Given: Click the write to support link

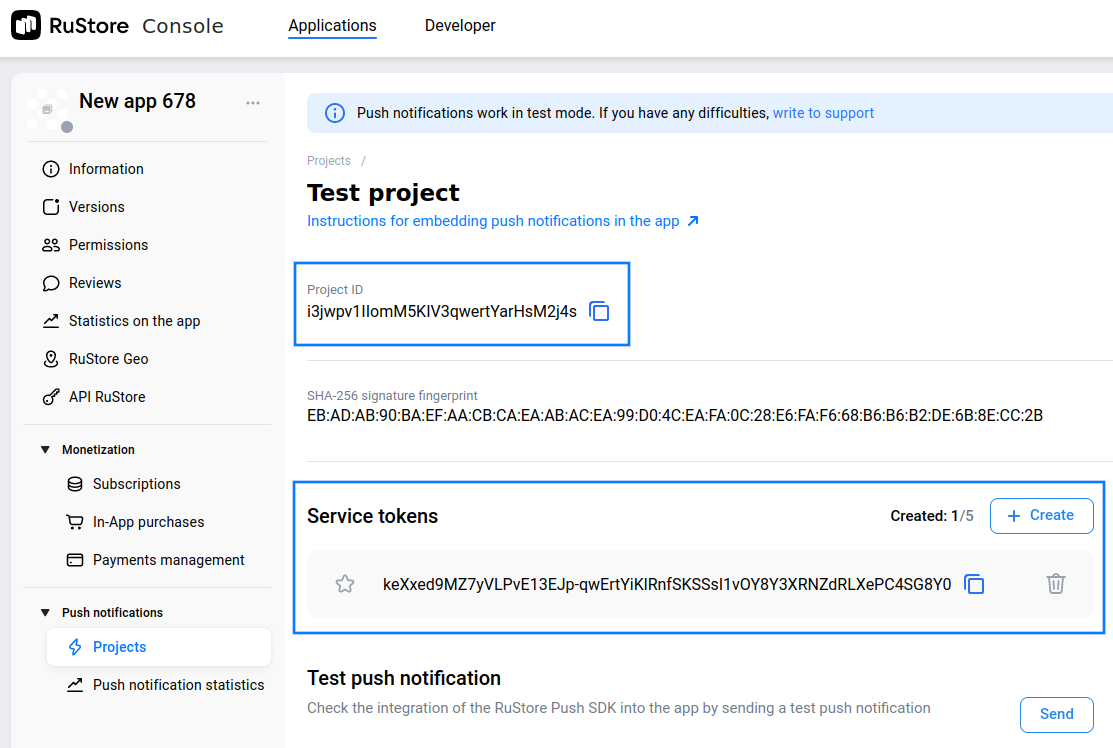Looking at the screenshot, I should coord(823,113).
